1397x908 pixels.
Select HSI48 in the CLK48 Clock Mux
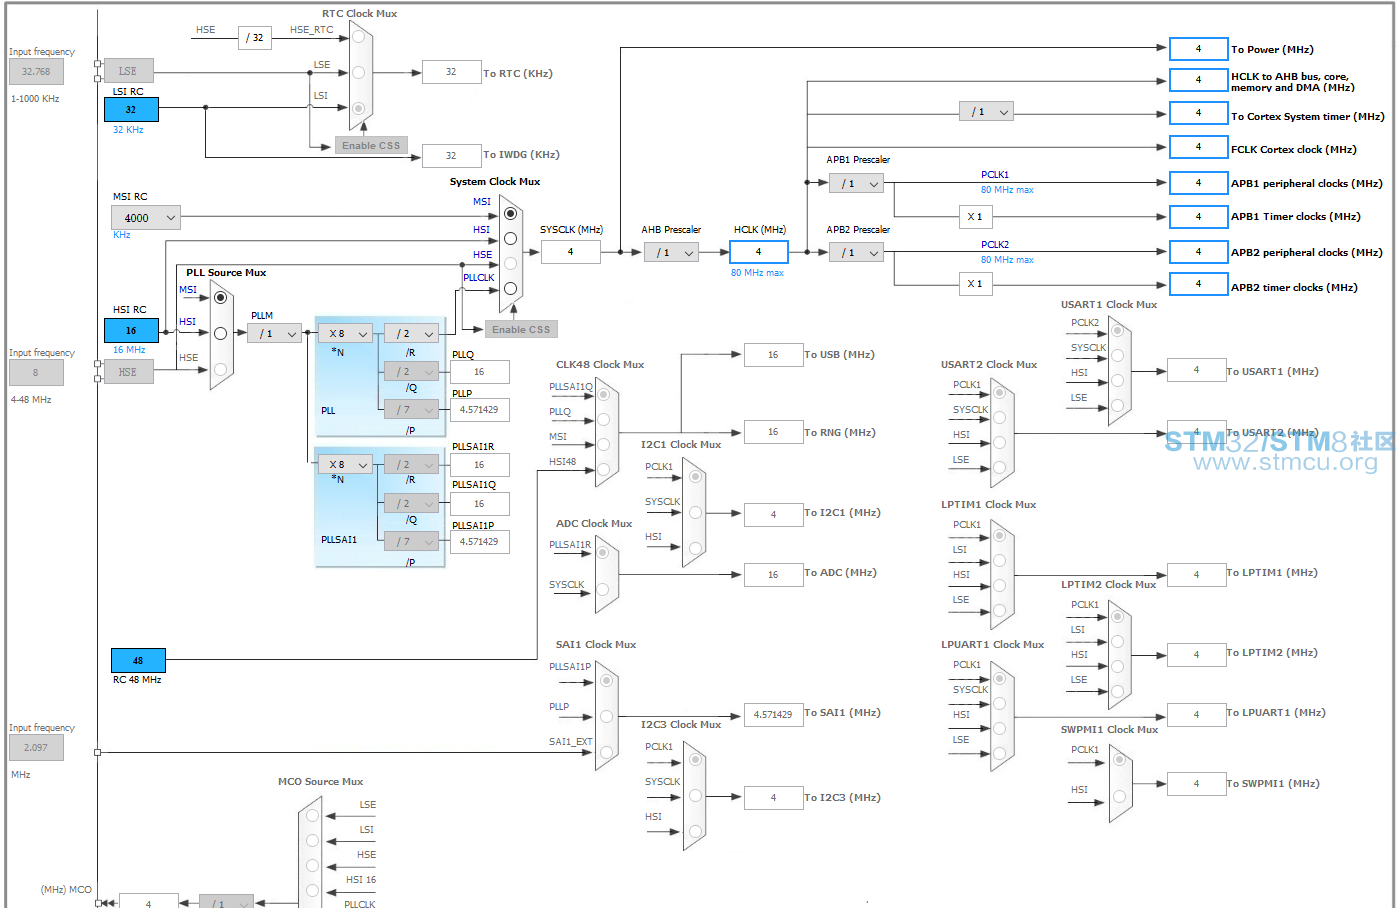point(604,470)
